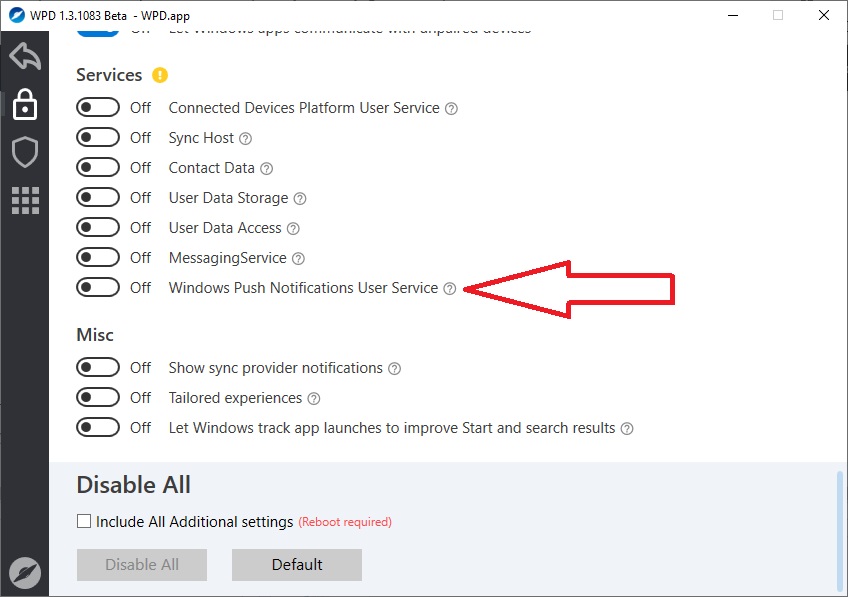The height and width of the screenshot is (597, 848).
Task: Toggle the User Data Storage switch
Action: 98,197
